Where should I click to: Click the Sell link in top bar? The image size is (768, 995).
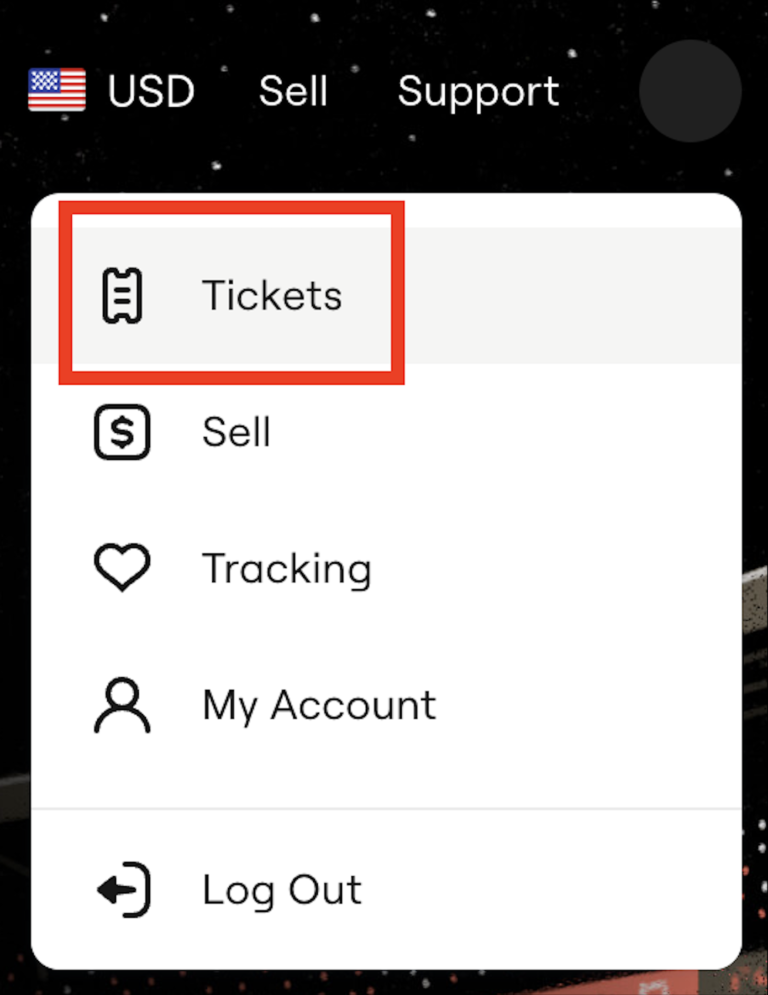(x=293, y=90)
